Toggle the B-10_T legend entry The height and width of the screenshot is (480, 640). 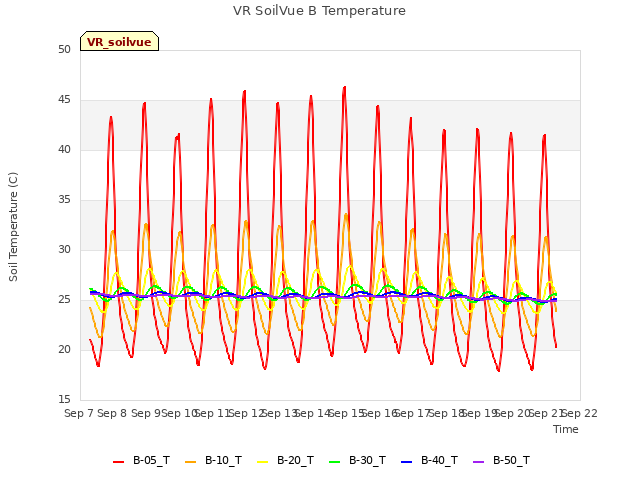point(213,461)
